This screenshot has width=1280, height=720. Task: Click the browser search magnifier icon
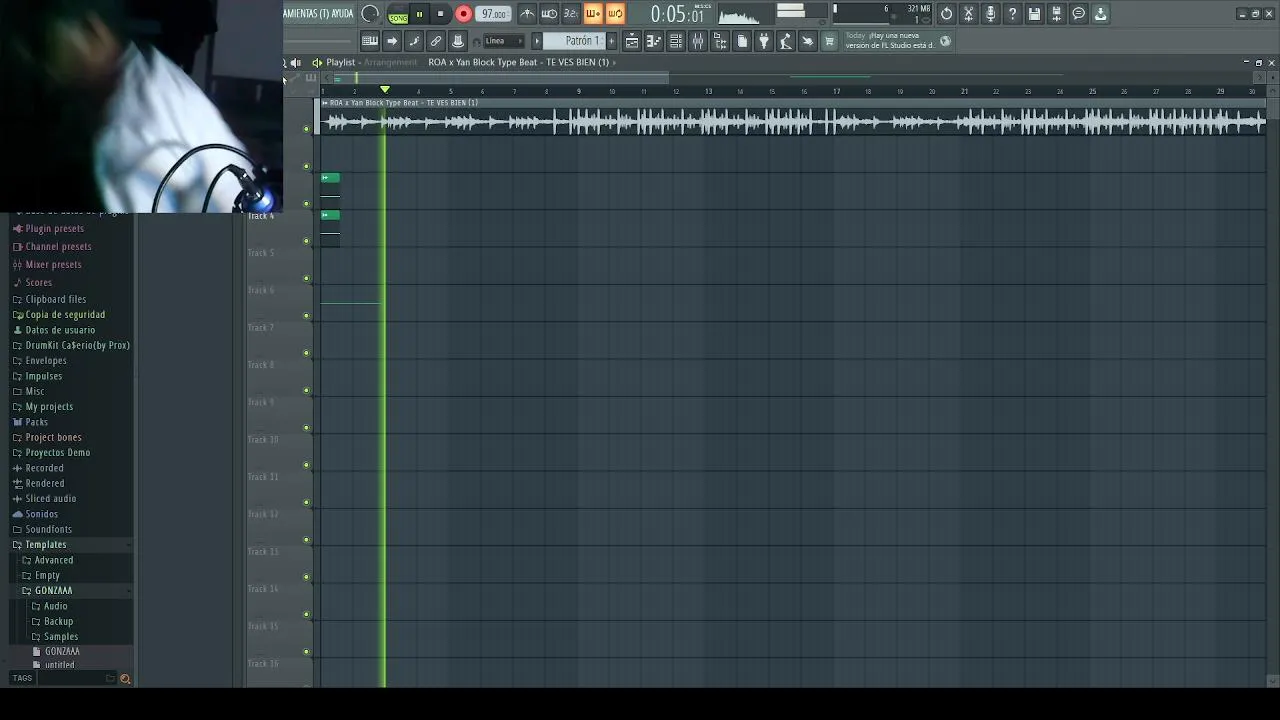click(125, 679)
